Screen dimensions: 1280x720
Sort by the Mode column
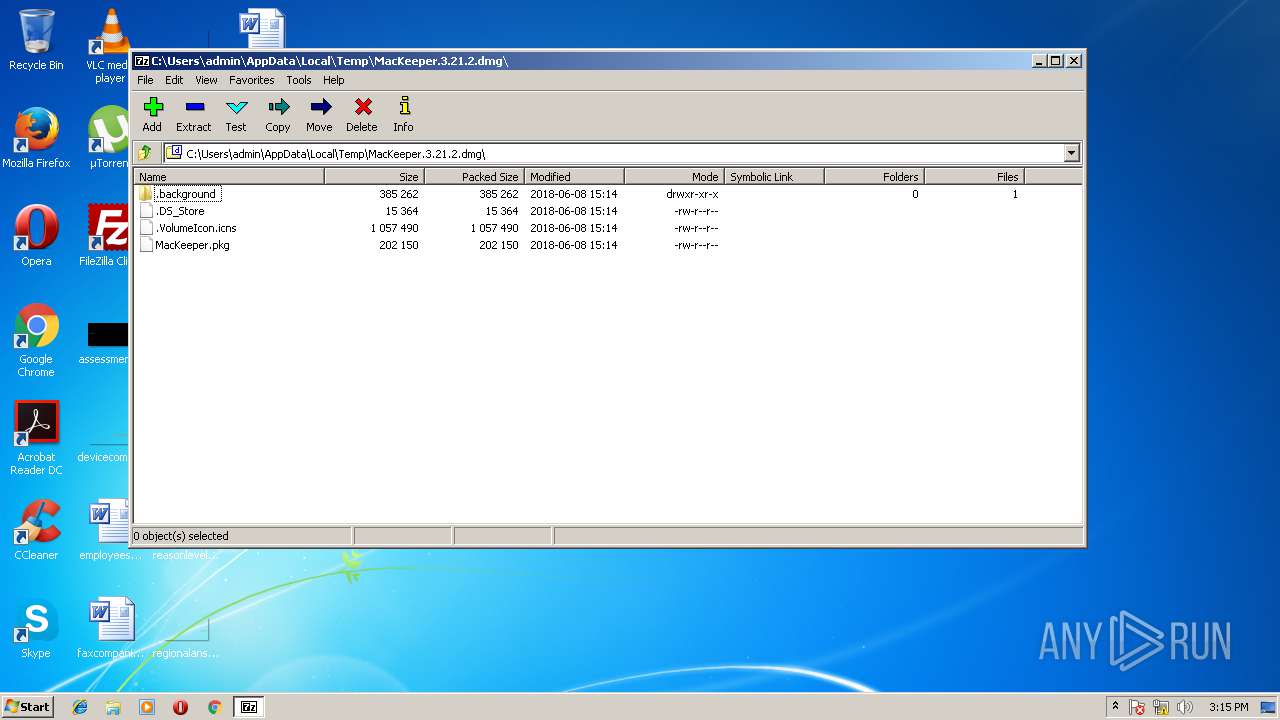674,177
